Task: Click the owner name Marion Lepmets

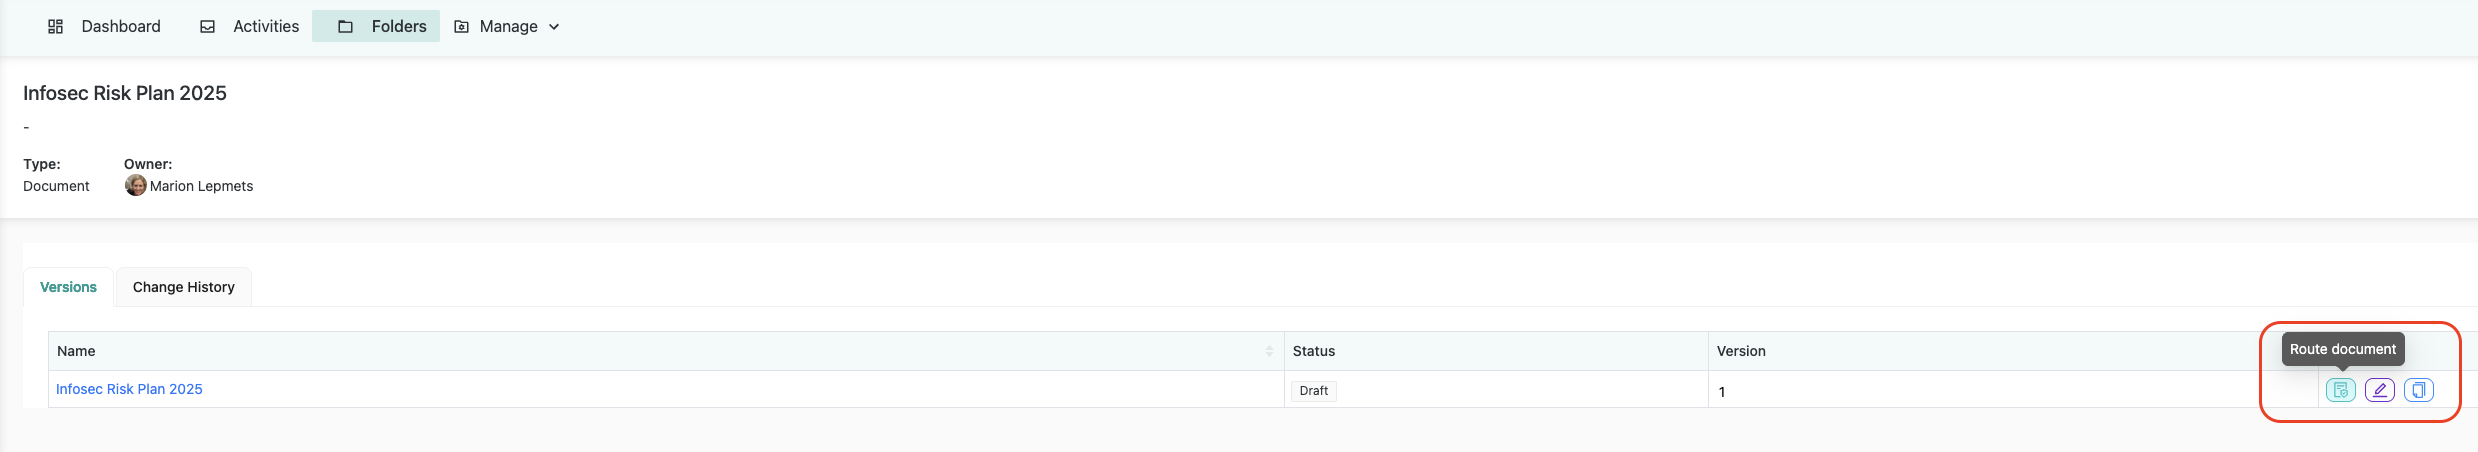Action: (201, 186)
